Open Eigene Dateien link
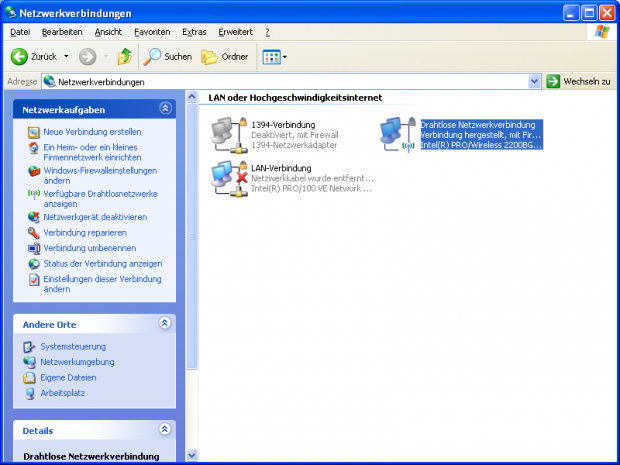Screen dimensions: 620x465 pyautogui.click(x=68, y=378)
